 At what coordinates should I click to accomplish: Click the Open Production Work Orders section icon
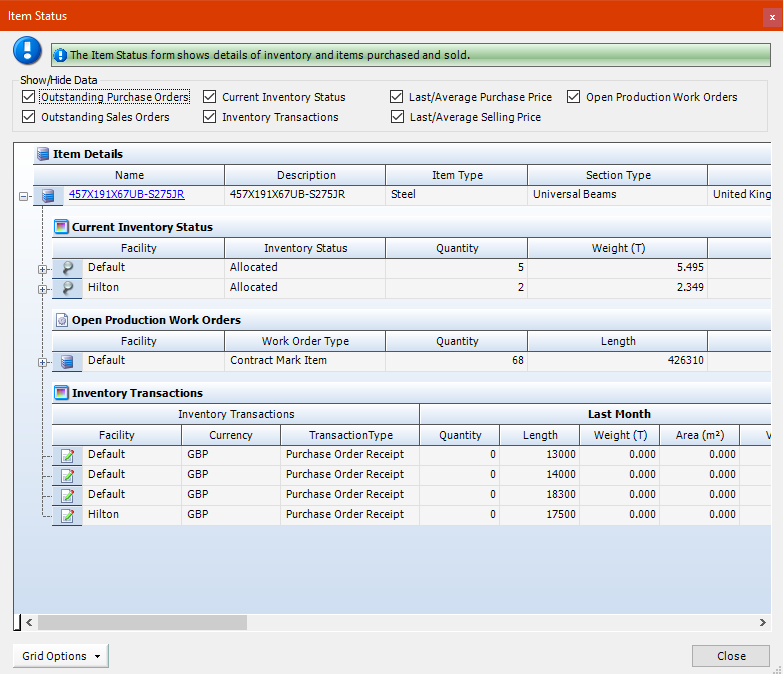coord(61,320)
